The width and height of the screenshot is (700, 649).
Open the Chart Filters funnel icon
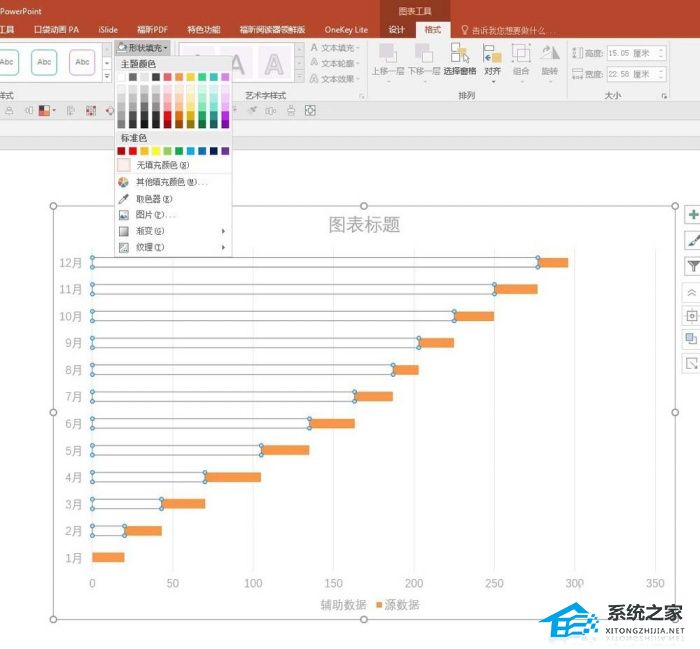pyautogui.click(x=691, y=265)
